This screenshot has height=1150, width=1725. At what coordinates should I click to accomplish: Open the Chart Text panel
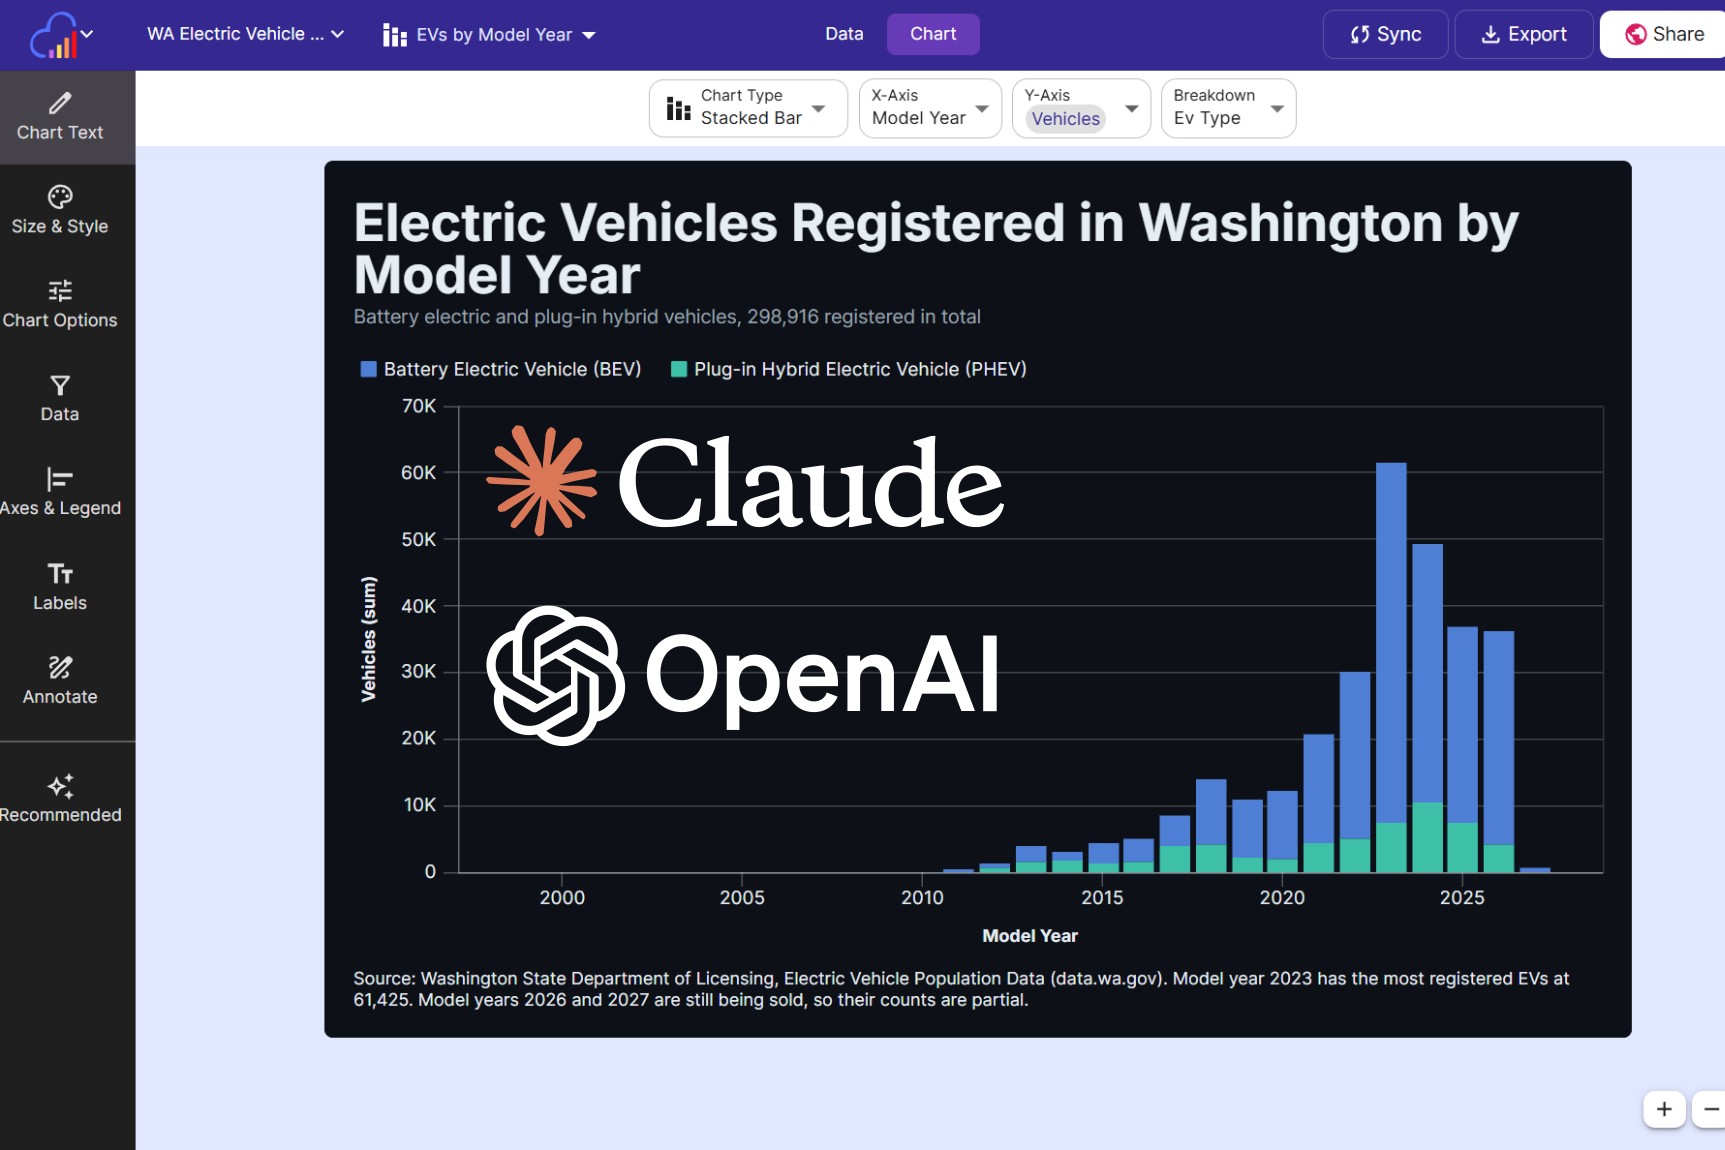tap(60, 118)
